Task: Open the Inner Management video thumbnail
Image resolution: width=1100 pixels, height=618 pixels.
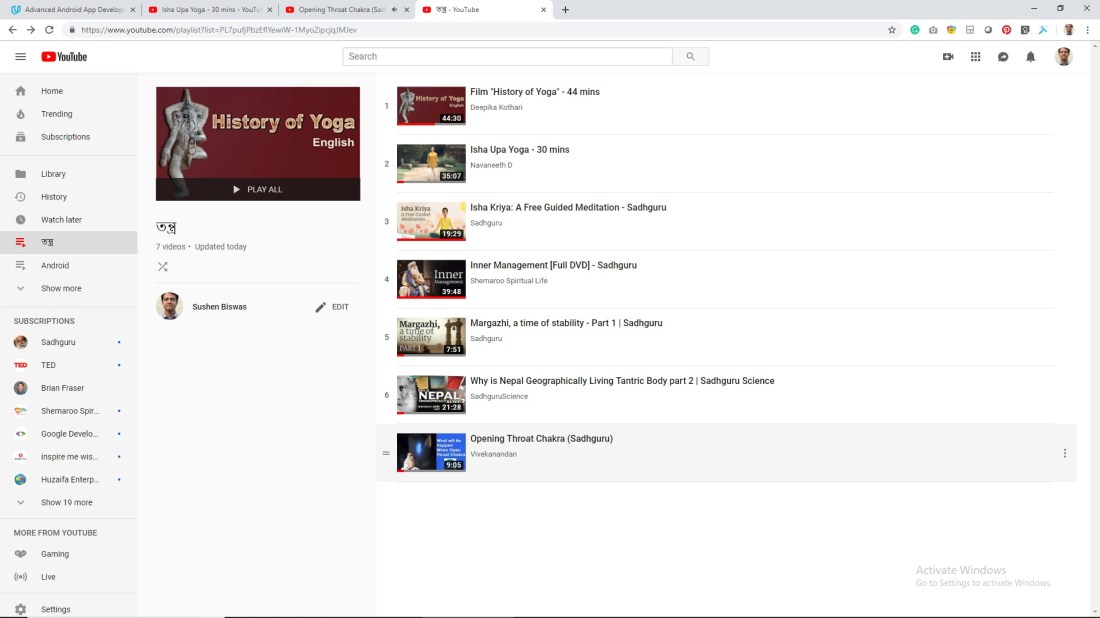Action: [x=431, y=280]
